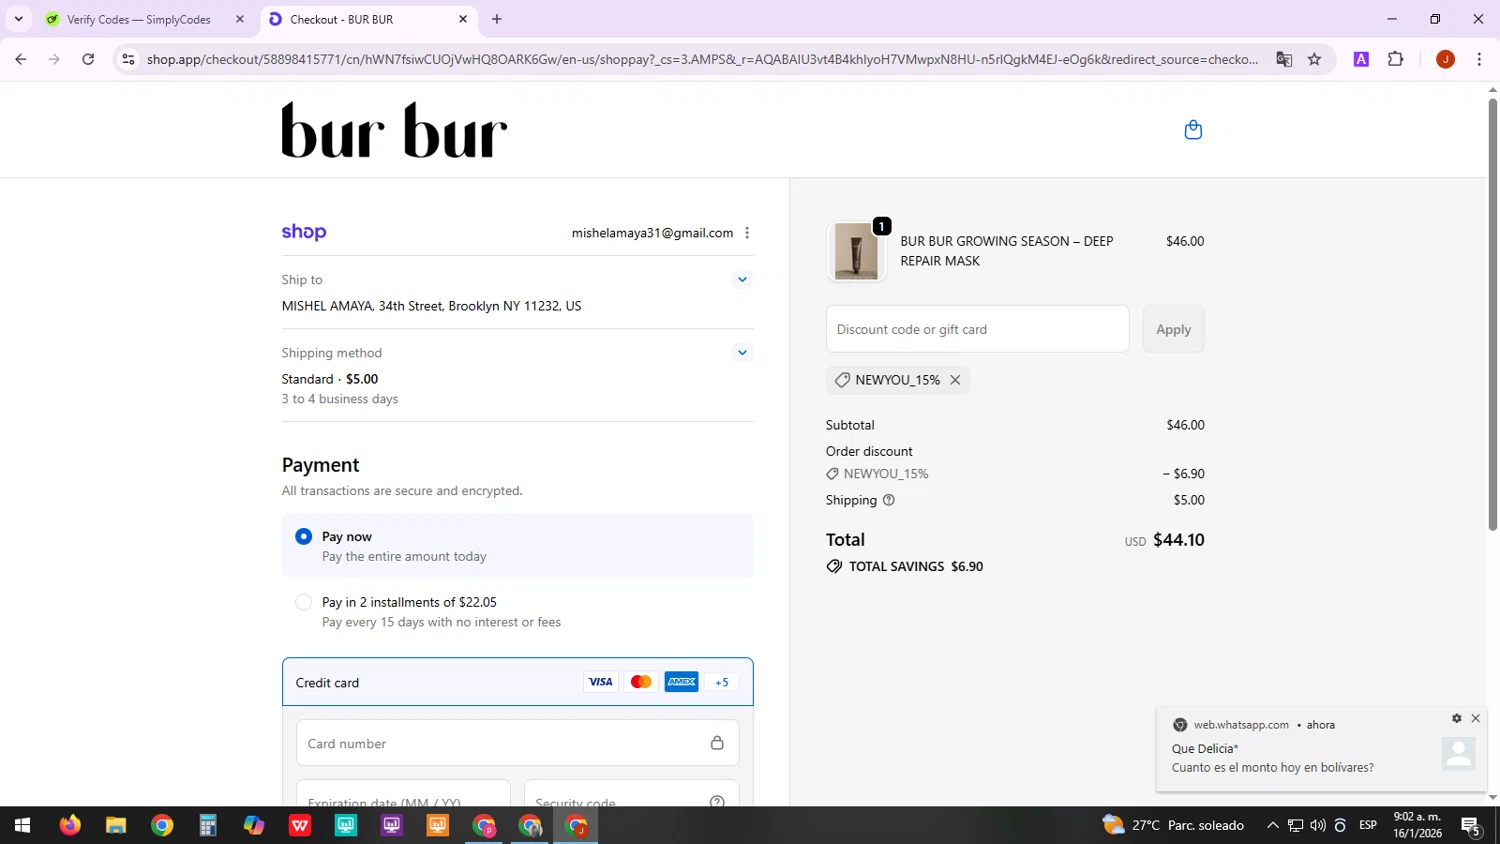This screenshot has width=1500, height=844.
Task: Open settings gear on WhatsApp notification
Action: [1457, 718]
